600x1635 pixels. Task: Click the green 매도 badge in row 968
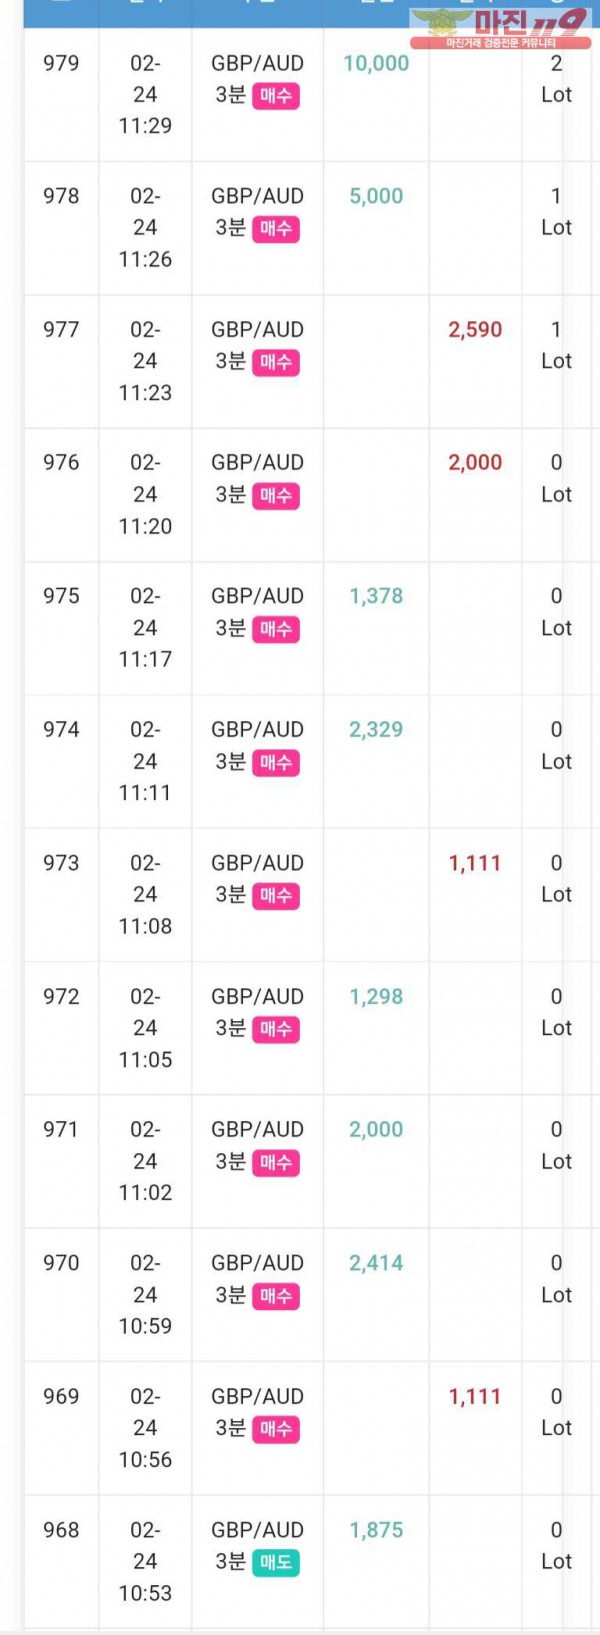tap(276, 1563)
